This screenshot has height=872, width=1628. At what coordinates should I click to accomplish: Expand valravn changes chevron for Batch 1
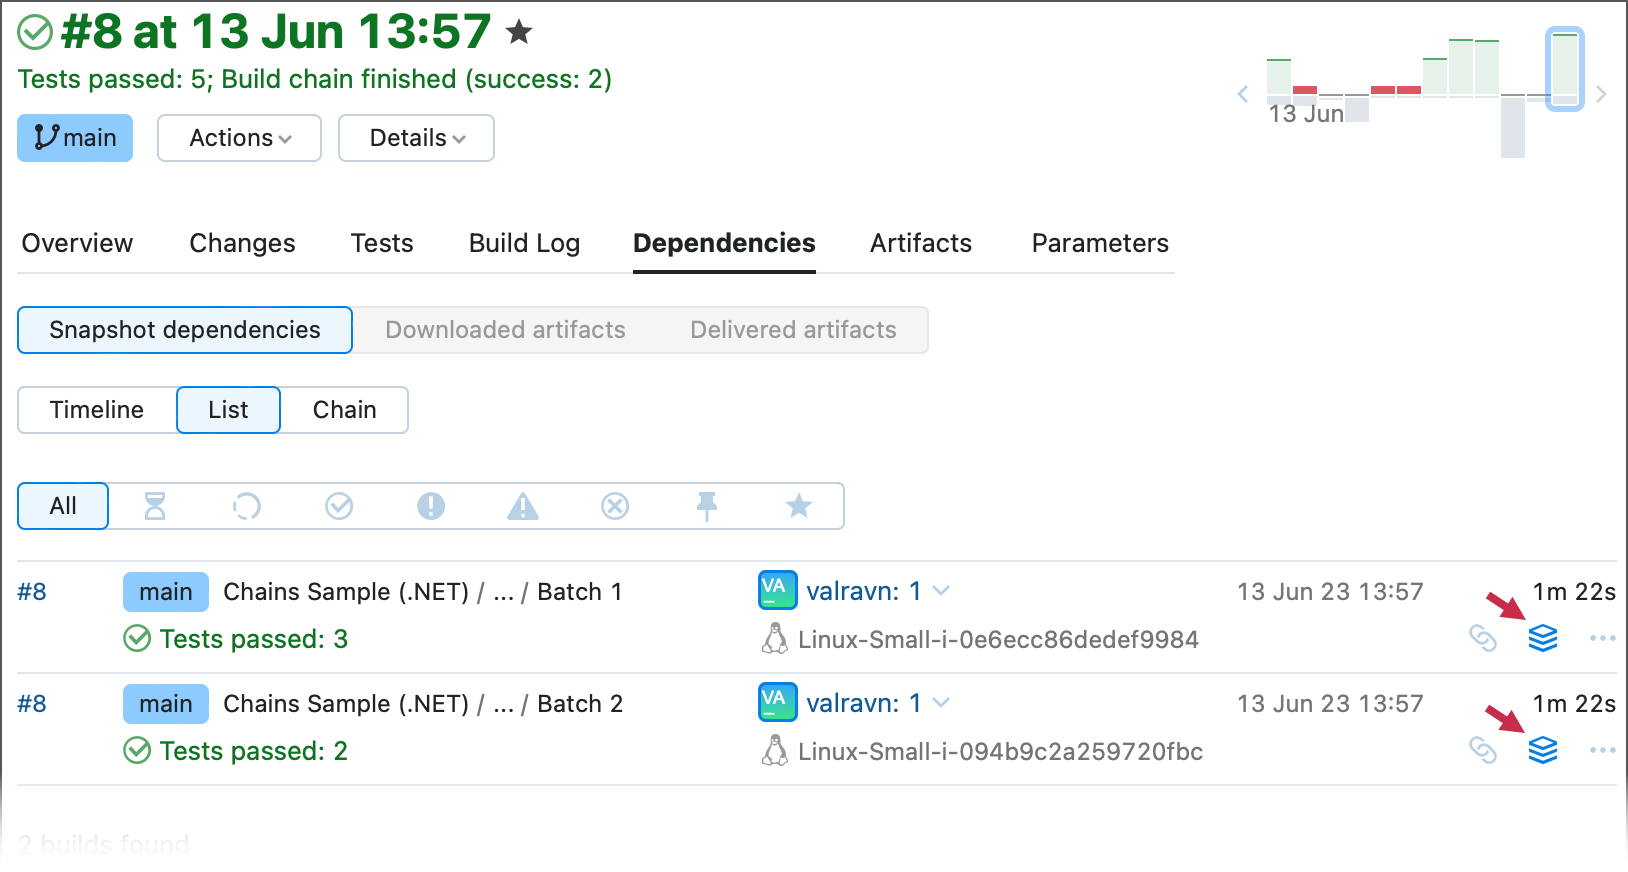tap(941, 591)
